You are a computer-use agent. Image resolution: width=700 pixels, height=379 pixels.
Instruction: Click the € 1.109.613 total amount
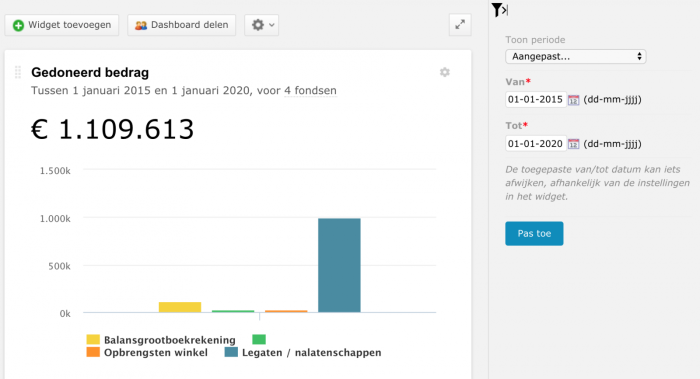tap(112, 130)
